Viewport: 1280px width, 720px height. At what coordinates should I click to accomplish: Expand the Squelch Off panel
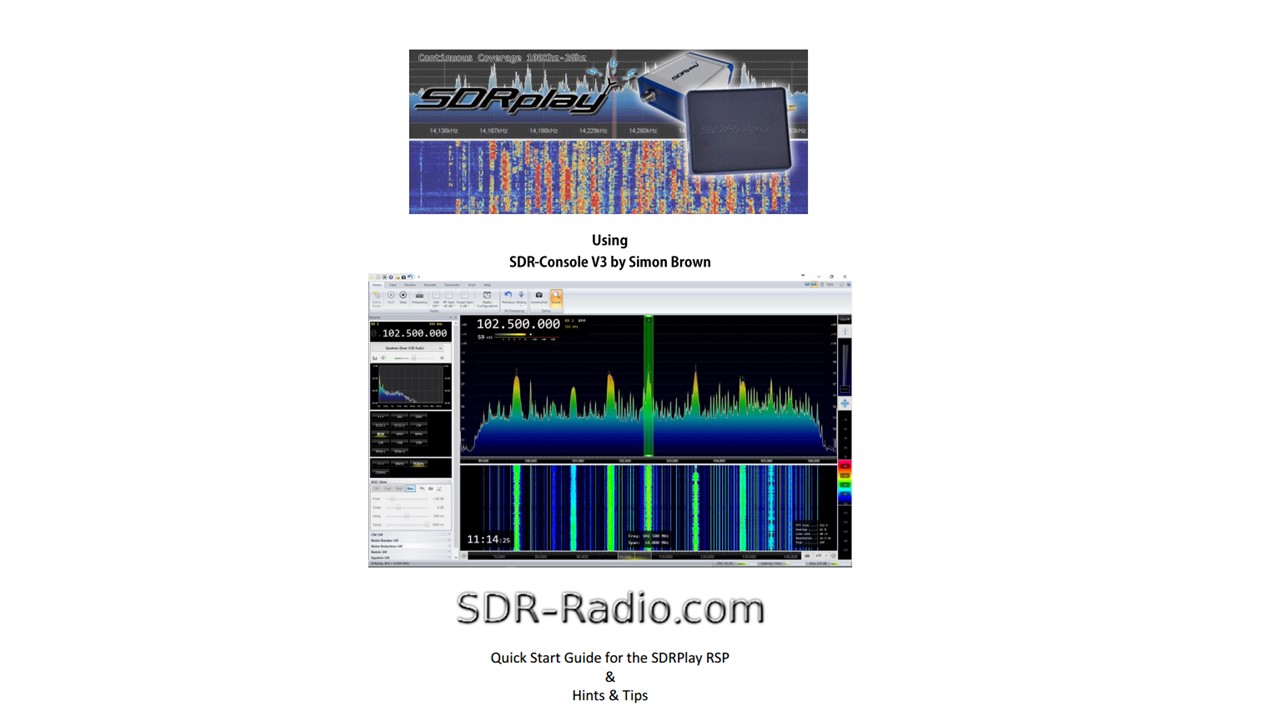tap(410, 557)
